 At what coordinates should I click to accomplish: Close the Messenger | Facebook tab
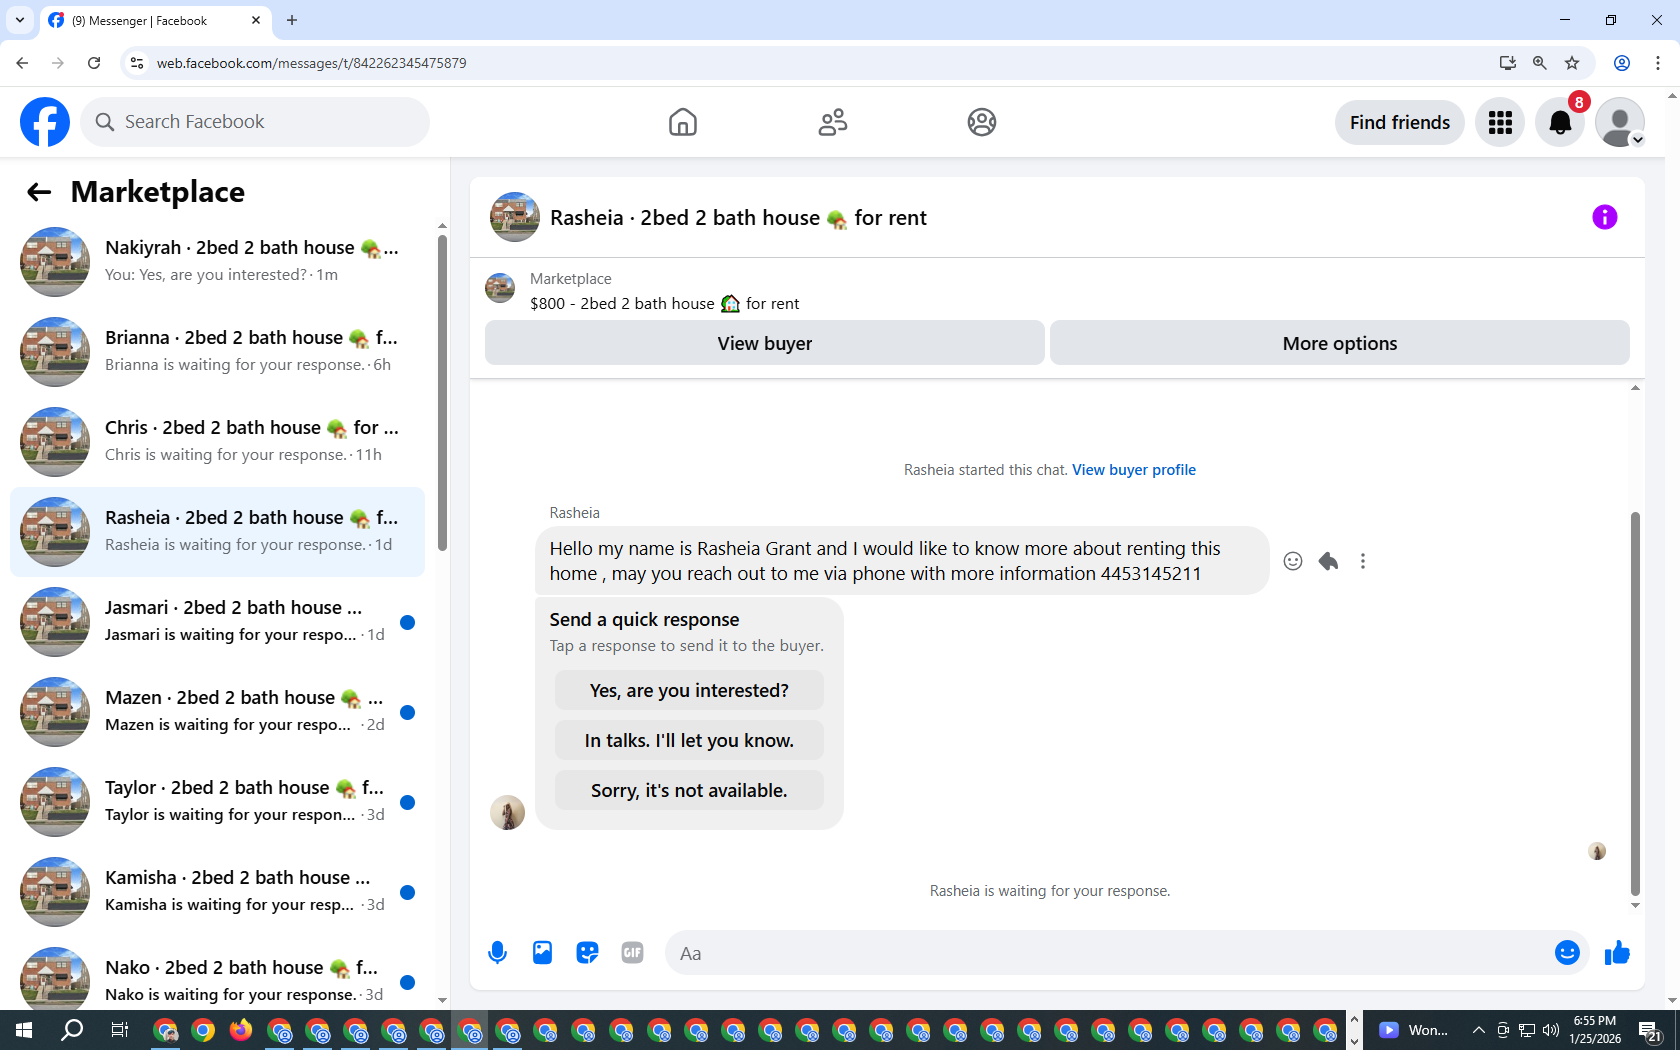coord(256,20)
